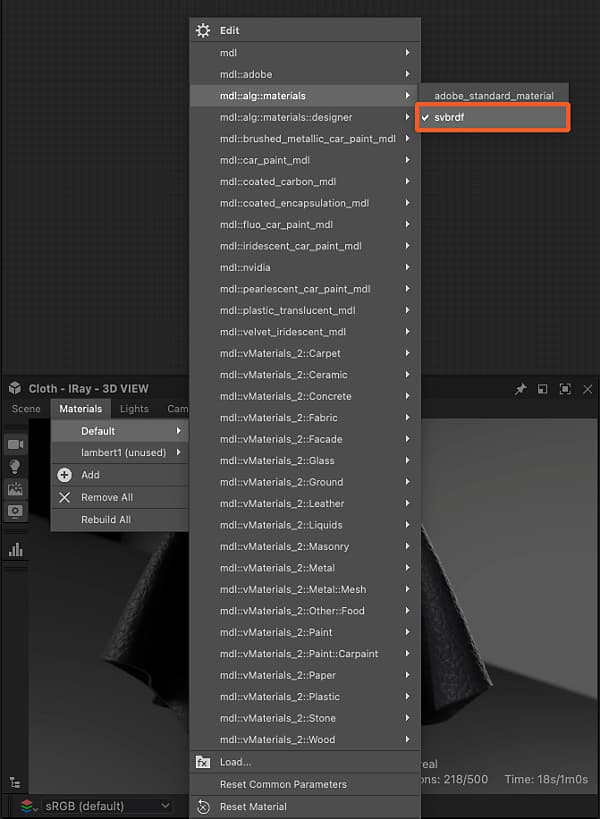Expand the Default material submenu
Image resolution: width=600 pixels, height=819 pixels.
120,431
